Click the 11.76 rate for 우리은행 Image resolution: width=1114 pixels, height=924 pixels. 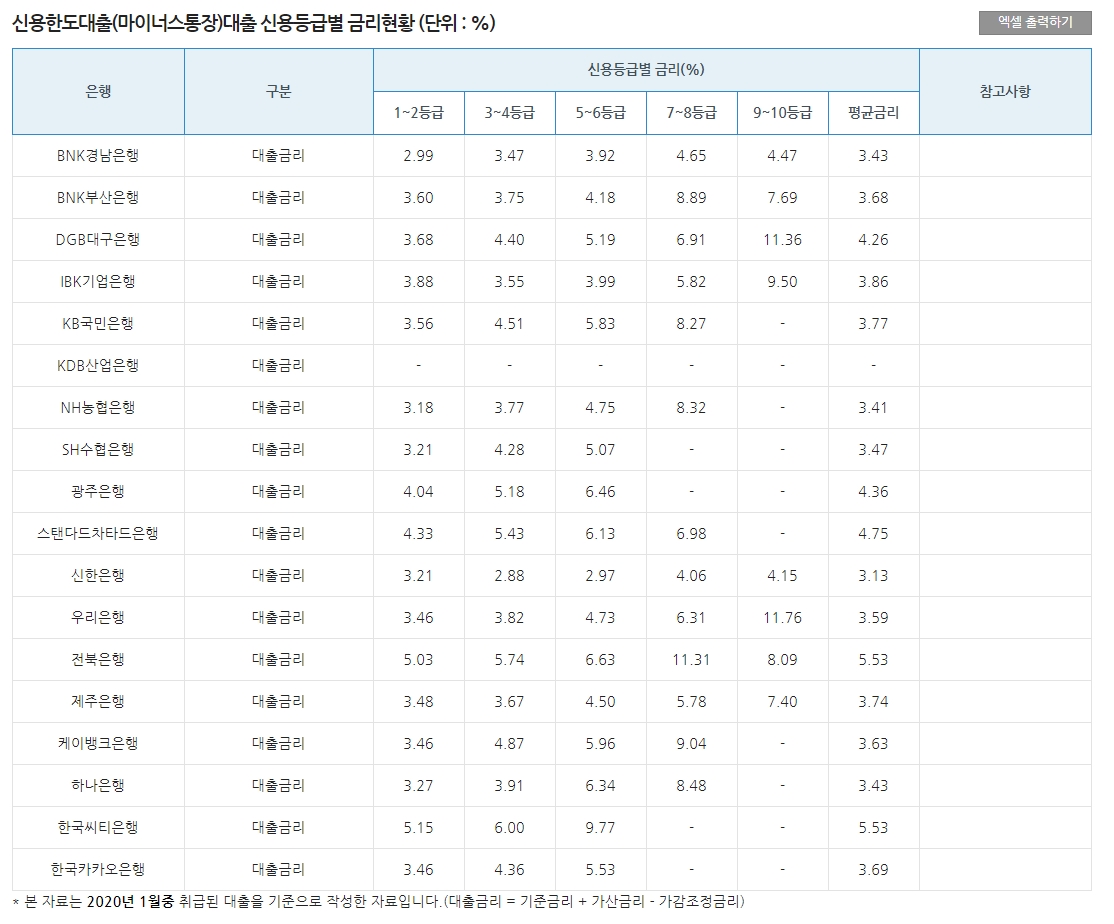782,616
